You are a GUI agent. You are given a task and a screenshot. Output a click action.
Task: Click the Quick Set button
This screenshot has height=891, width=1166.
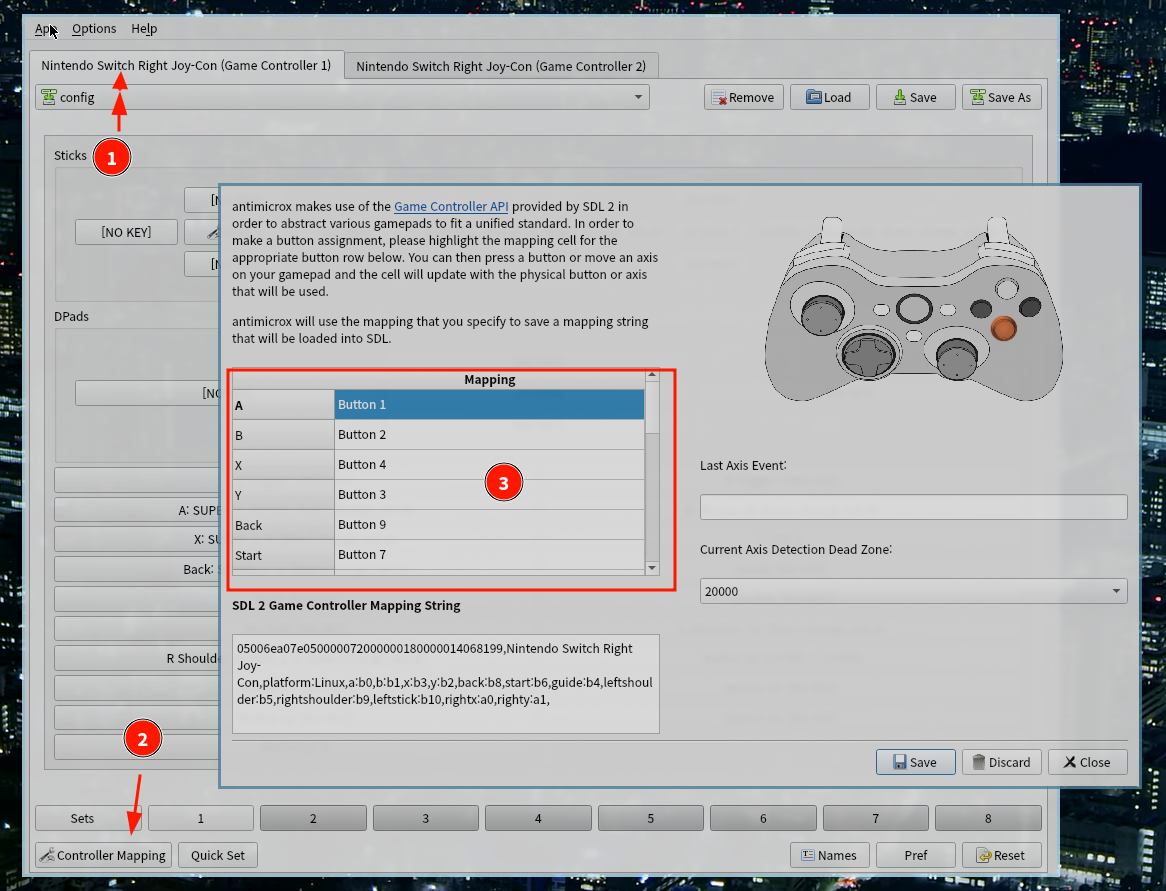pyautogui.click(x=218, y=855)
